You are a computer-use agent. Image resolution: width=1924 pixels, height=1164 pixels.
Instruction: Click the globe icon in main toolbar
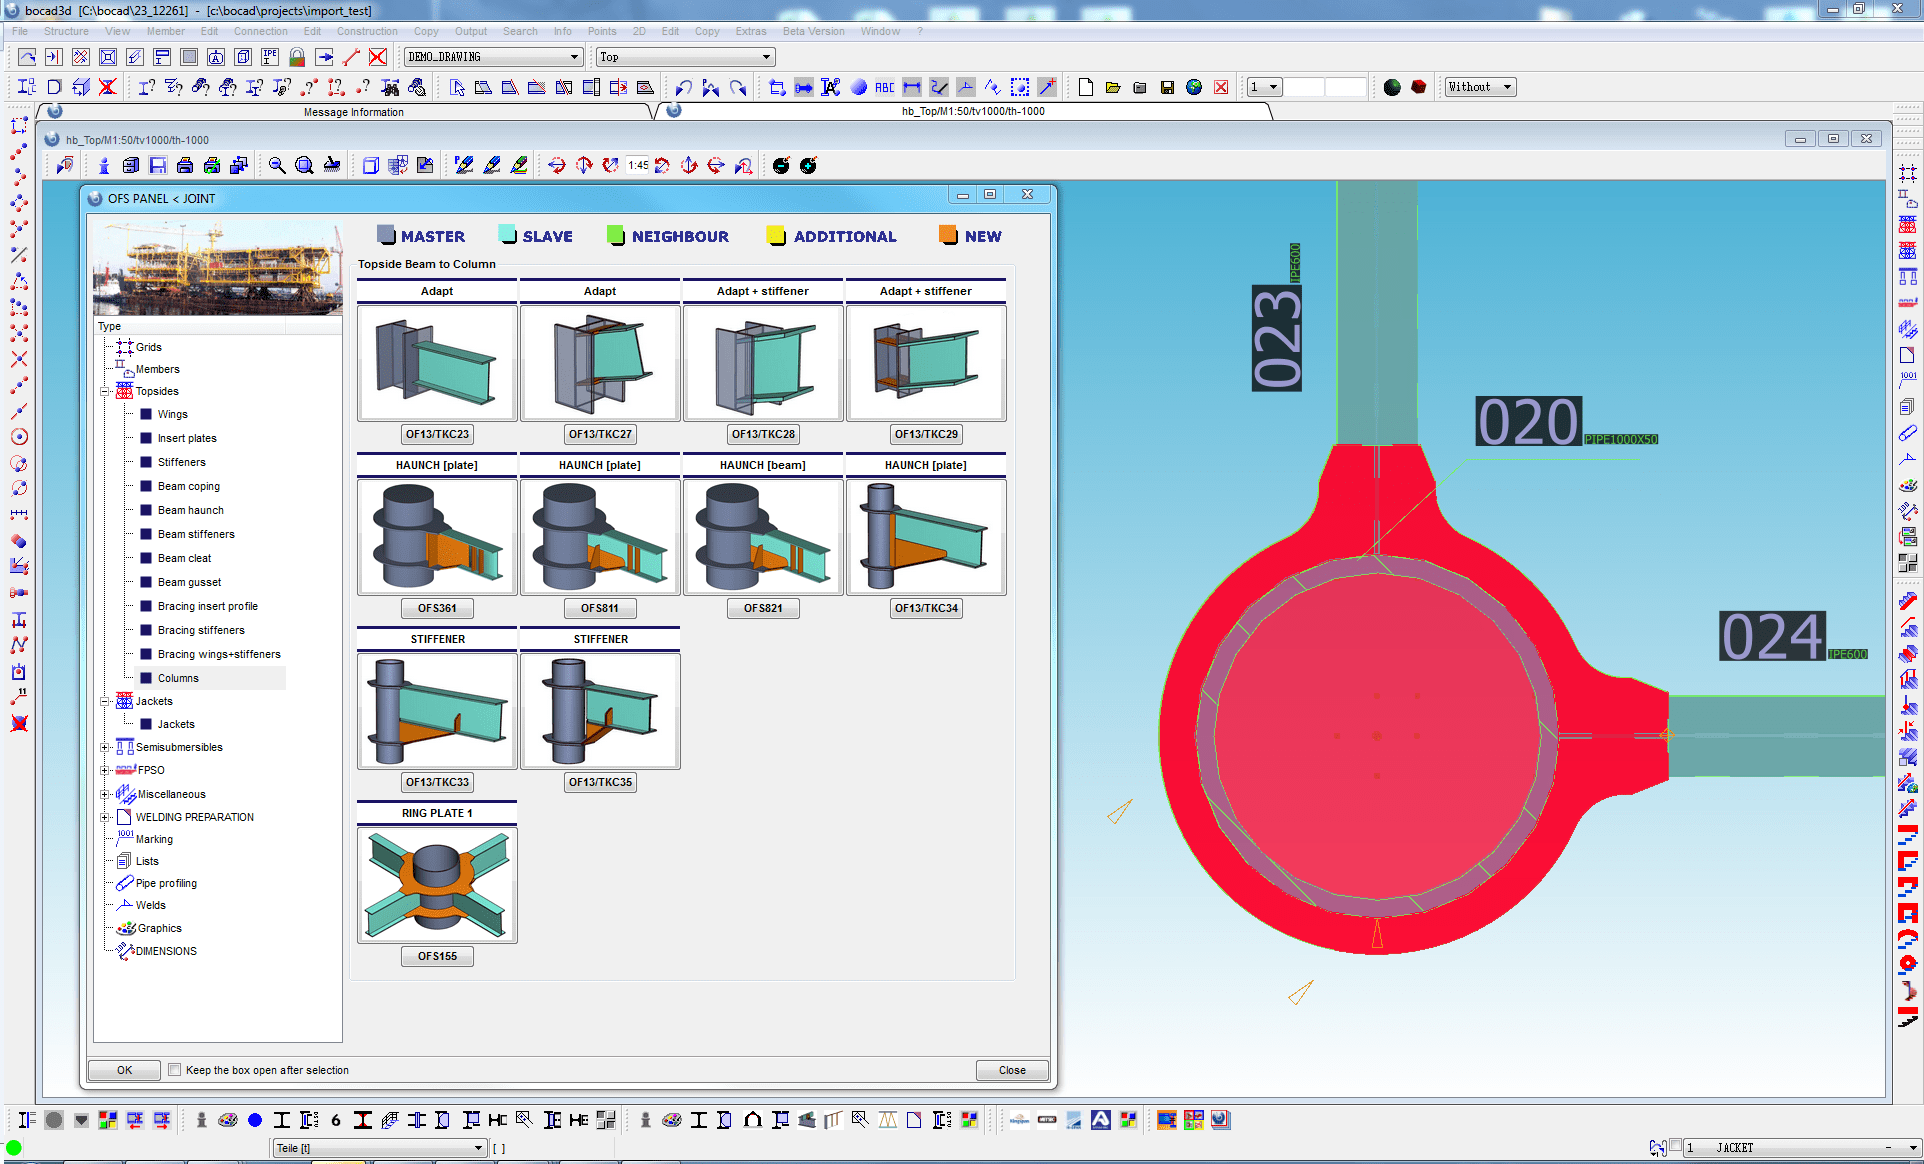point(1194,87)
